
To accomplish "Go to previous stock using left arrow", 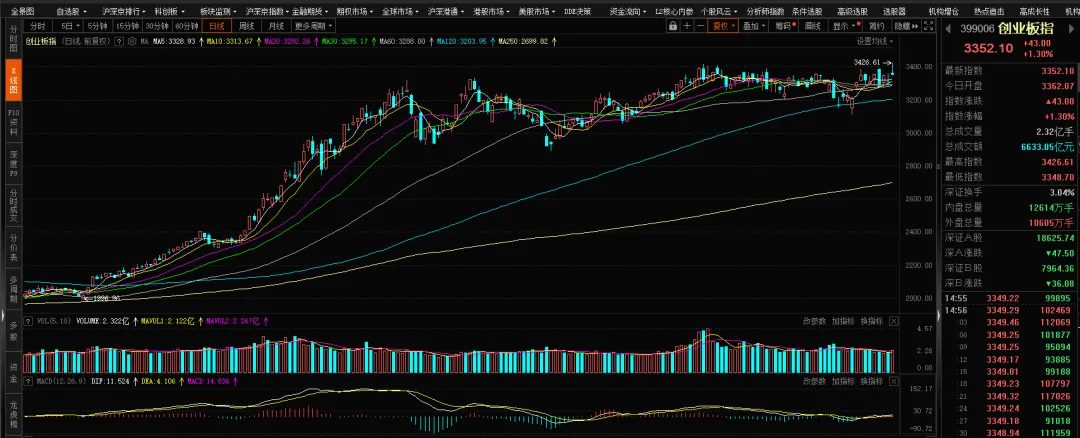I will (948, 28).
